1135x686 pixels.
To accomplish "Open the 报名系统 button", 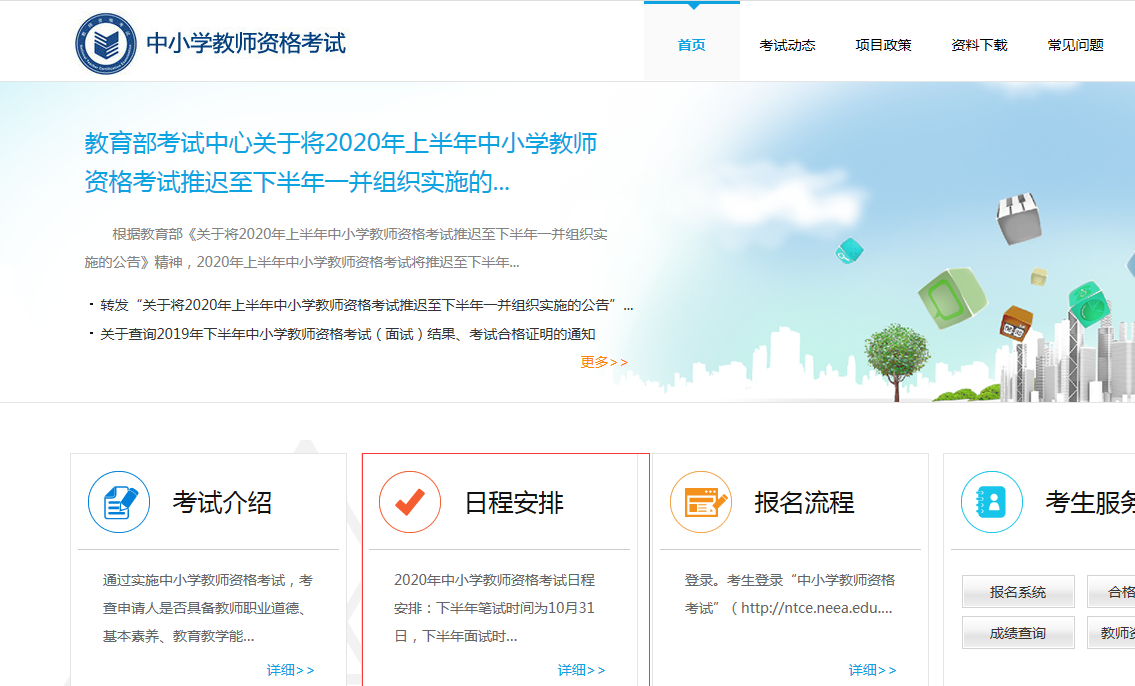I will click(x=1018, y=592).
